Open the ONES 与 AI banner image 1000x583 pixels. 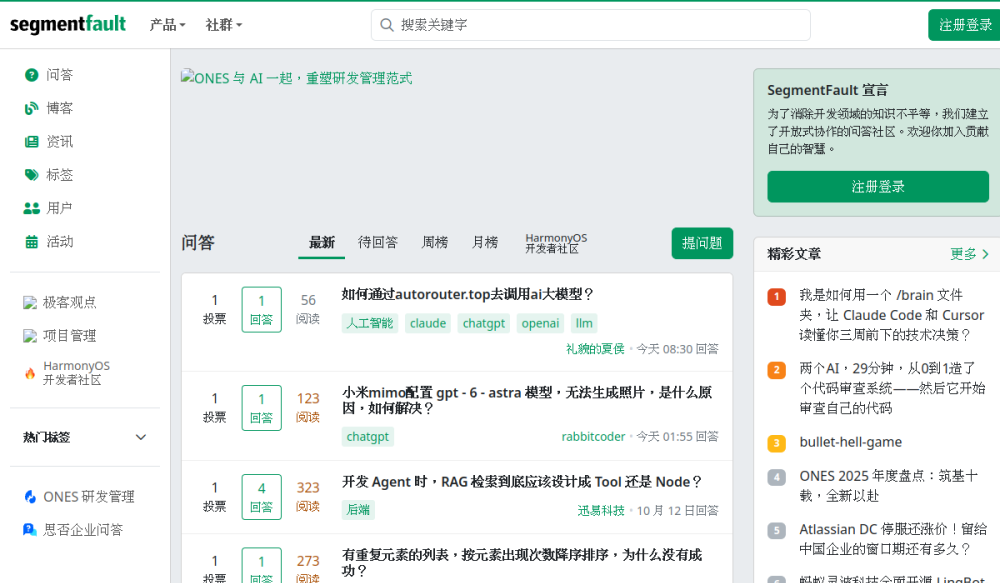297,78
